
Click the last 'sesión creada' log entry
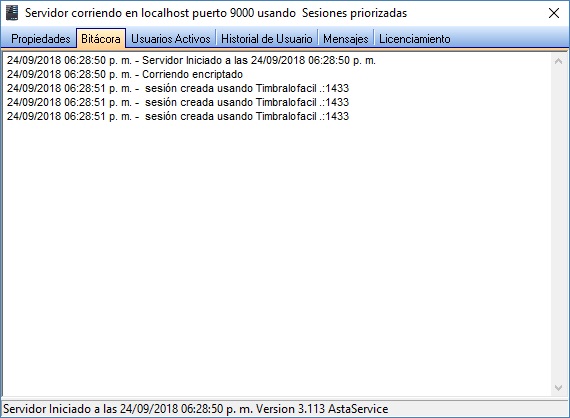[x=178, y=116]
